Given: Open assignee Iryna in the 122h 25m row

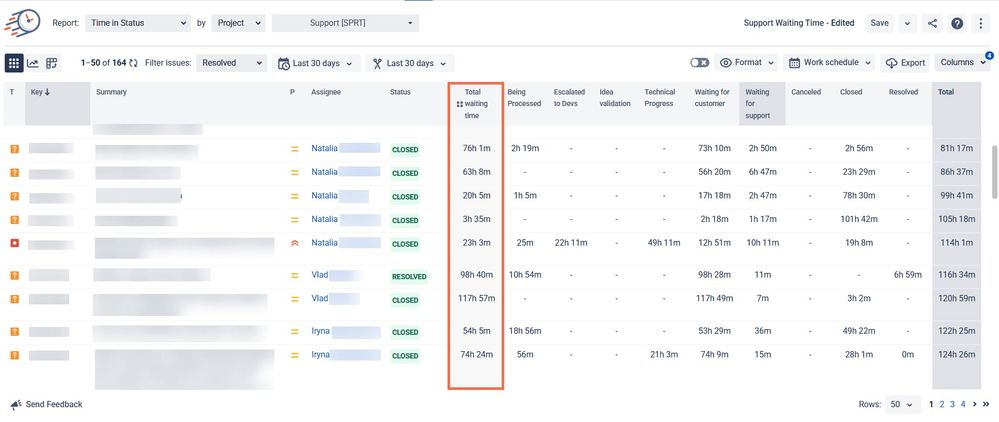Looking at the screenshot, I should tap(320, 331).
